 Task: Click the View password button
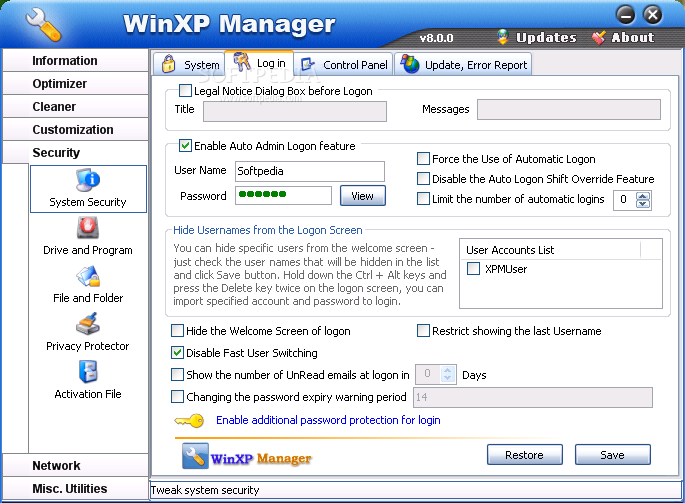click(x=363, y=195)
